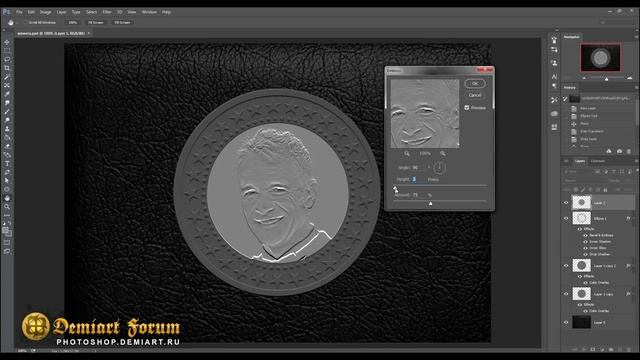Select the Type tool
This screenshot has height=360, width=640.
coord(7,163)
